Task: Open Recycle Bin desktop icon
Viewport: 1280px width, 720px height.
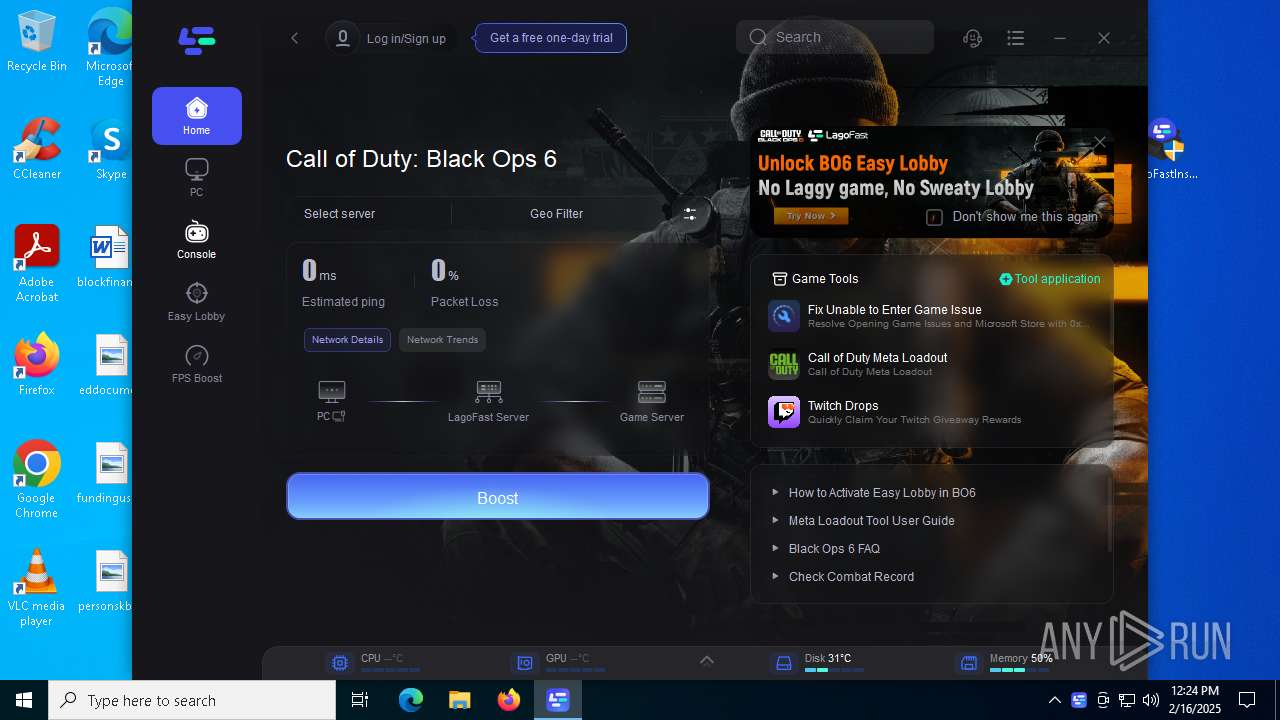Action: 37,42
